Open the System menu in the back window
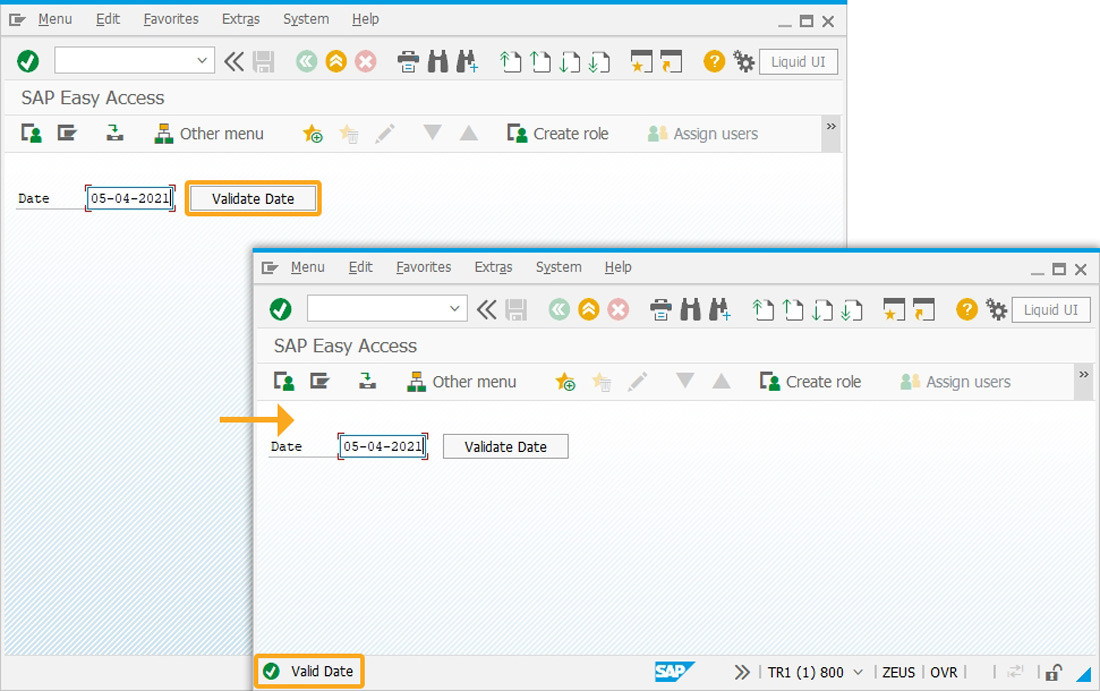 coord(306,20)
